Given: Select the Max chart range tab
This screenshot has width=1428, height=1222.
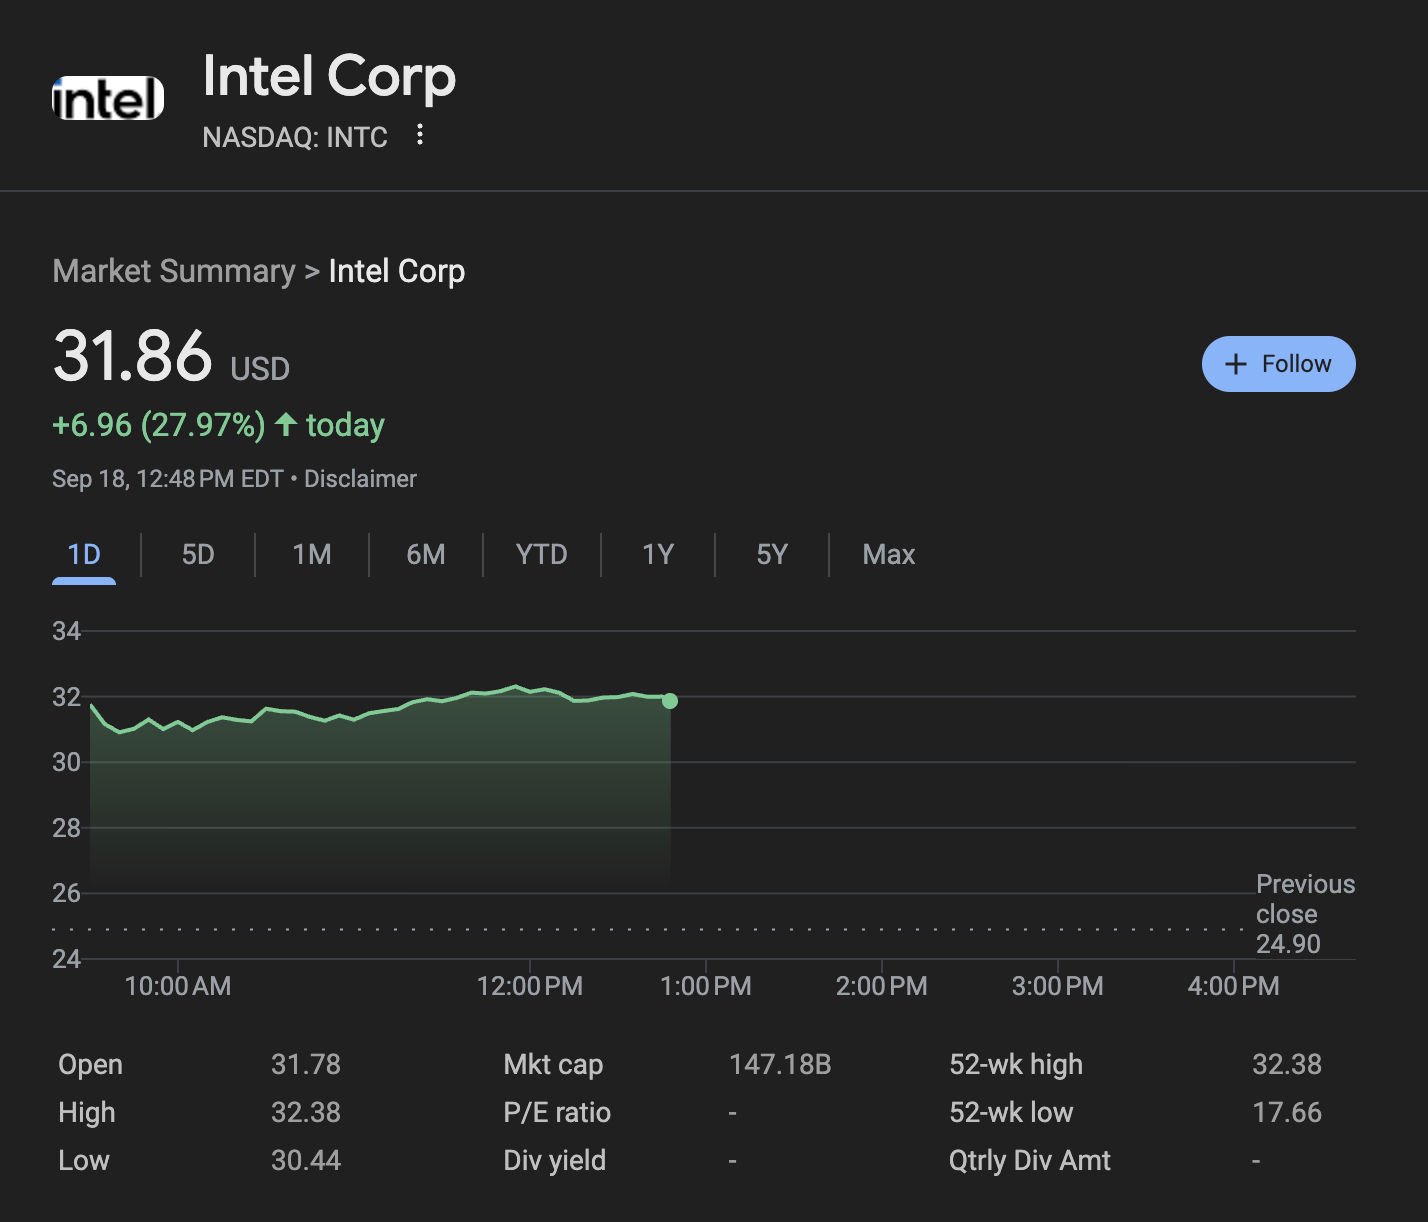Looking at the screenshot, I should [x=889, y=555].
